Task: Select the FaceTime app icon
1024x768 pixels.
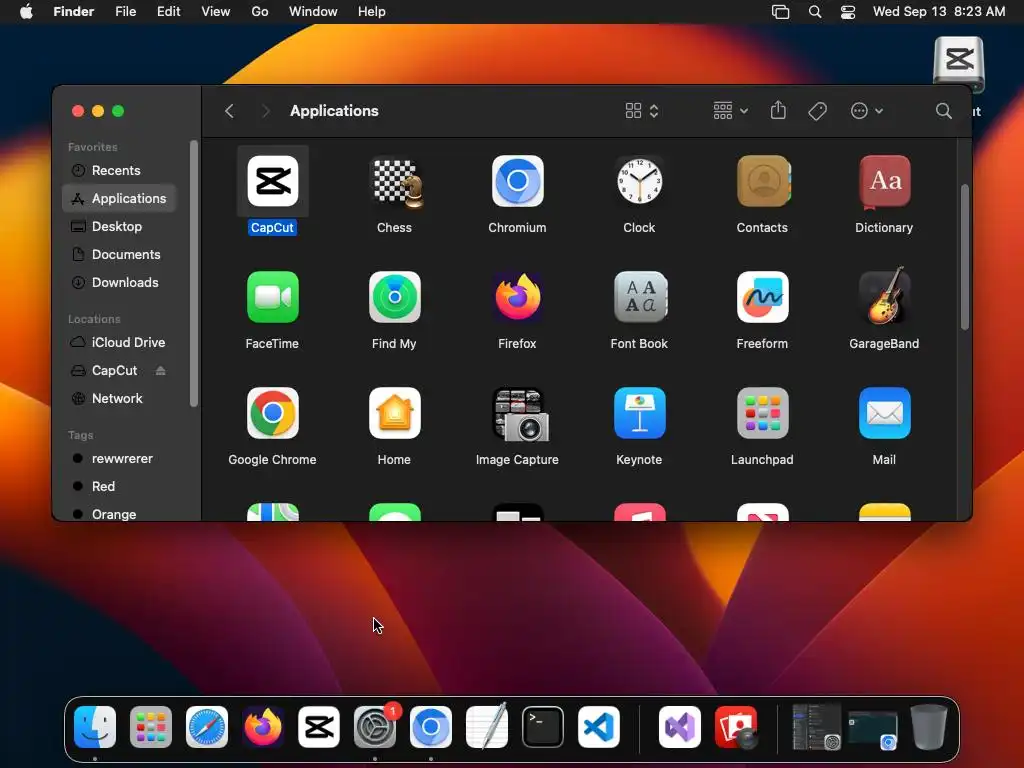Action: tap(272, 297)
